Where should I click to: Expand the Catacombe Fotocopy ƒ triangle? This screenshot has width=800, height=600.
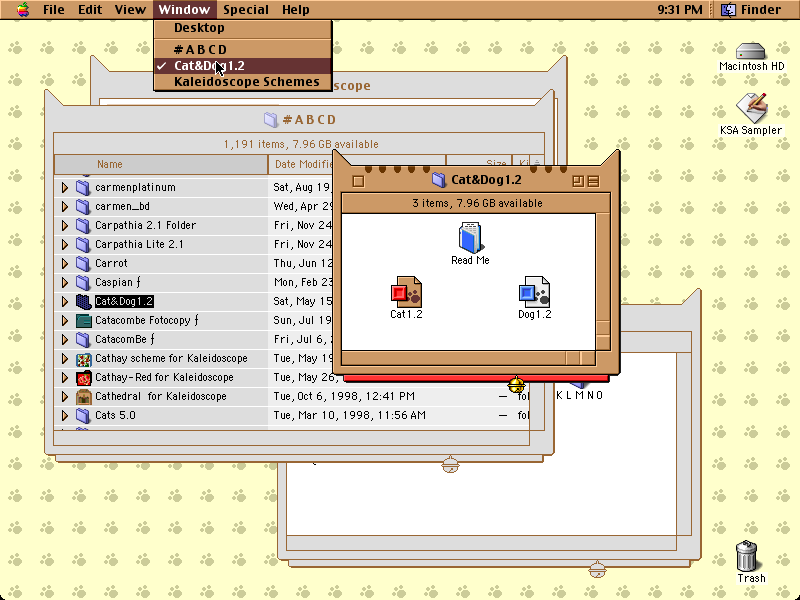pyautogui.click(x=65, y=320)
